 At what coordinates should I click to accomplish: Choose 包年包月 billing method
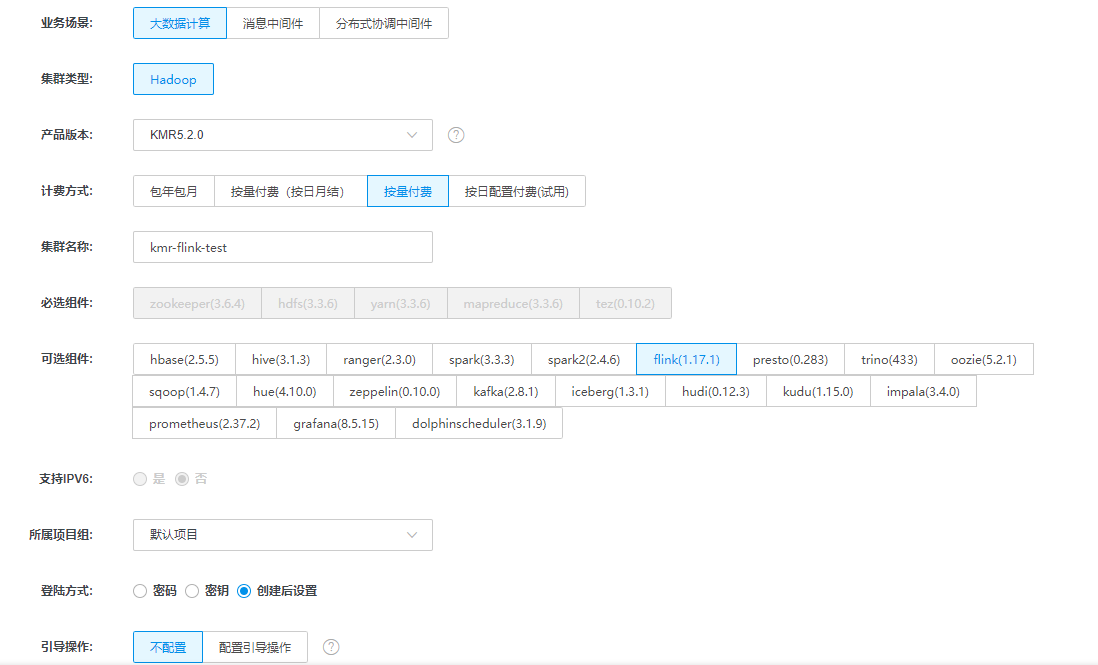174,191
